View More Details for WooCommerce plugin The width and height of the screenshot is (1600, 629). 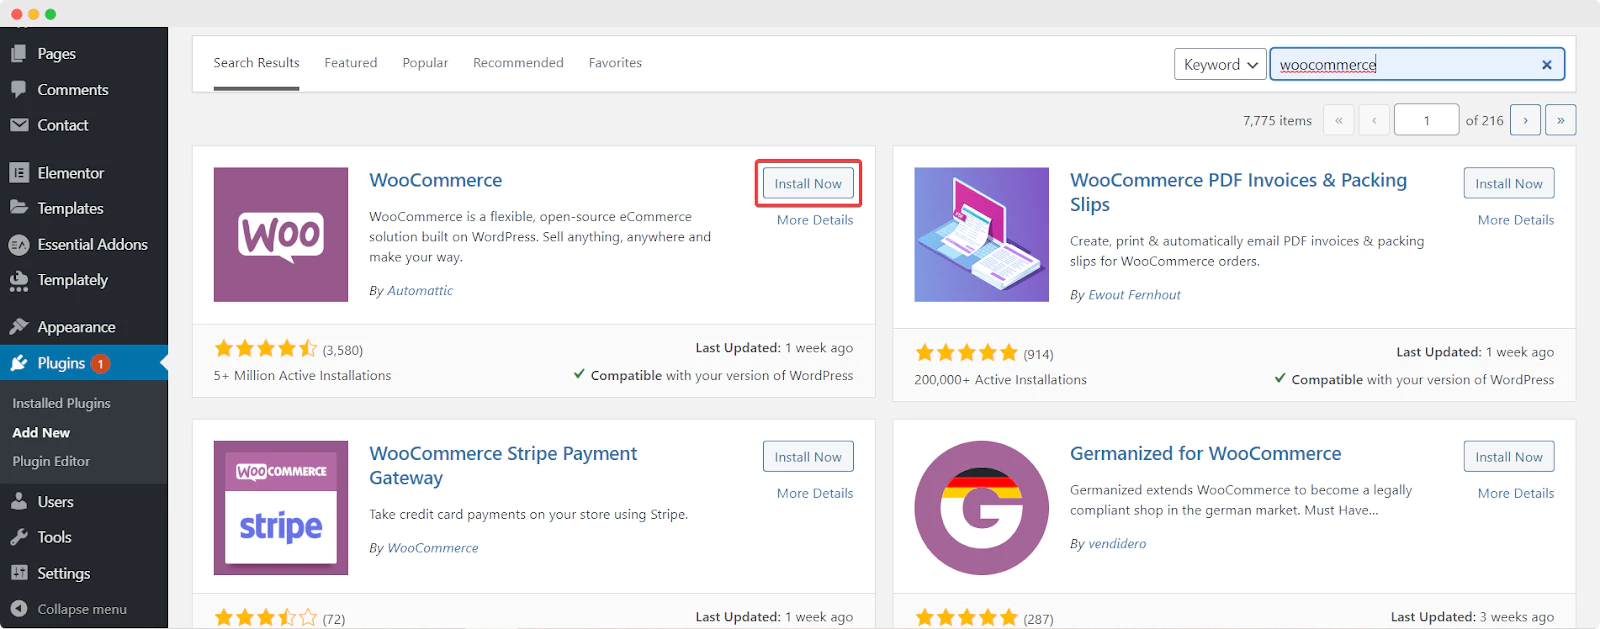815,220
